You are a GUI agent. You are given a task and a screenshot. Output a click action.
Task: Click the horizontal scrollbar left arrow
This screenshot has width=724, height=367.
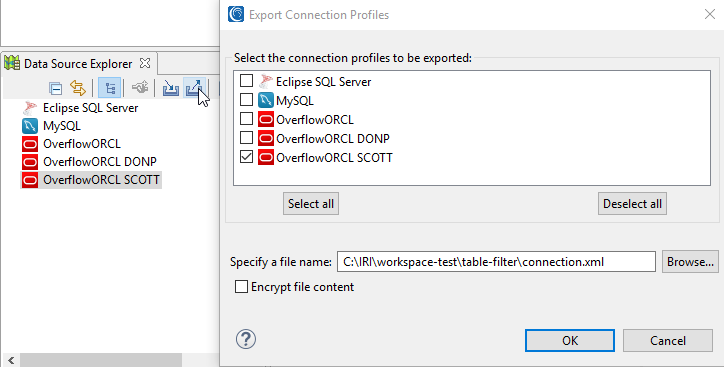click(x=11, y=360)
